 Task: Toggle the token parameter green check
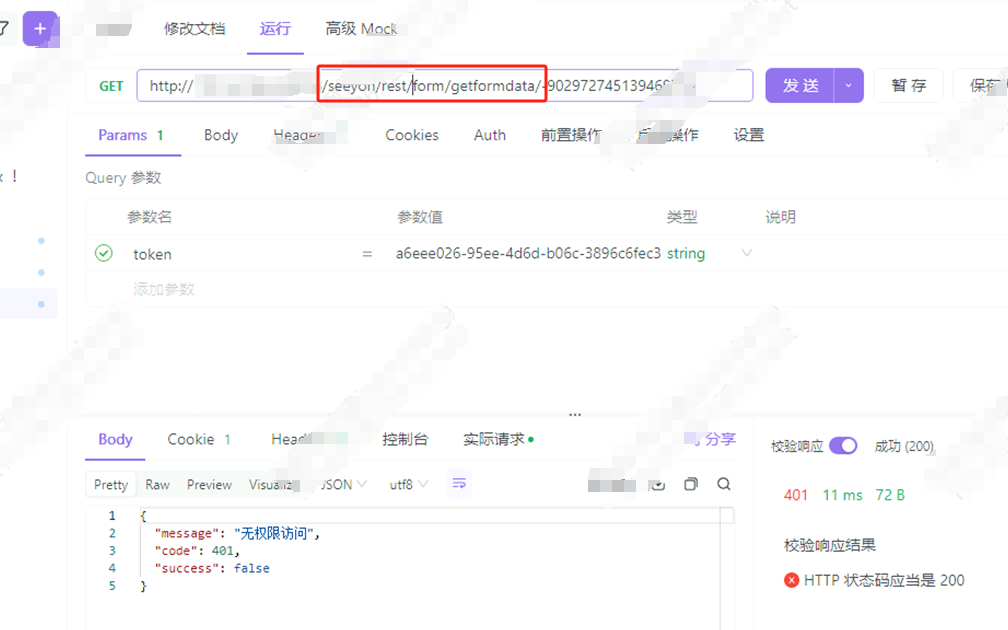(x=104, y=253)
